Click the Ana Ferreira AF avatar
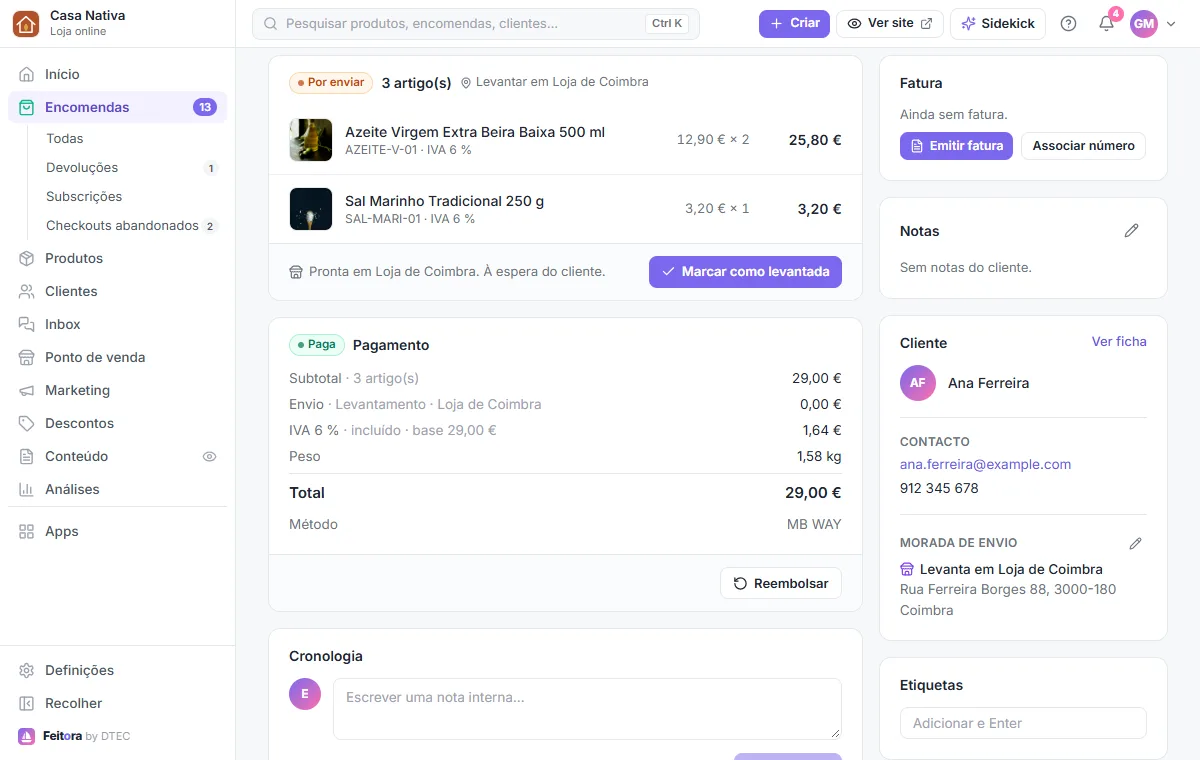The height and width of the screenshot is (760, 1200). tap(918, 383)
